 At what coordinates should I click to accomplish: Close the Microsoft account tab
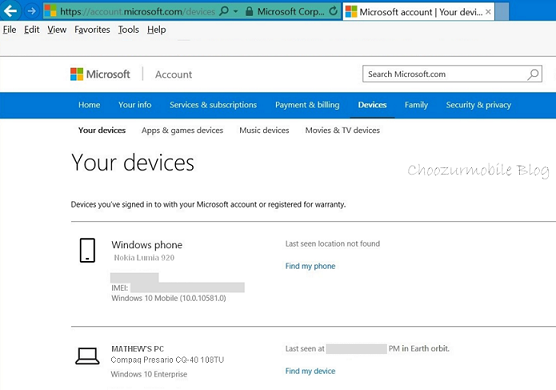488,12
